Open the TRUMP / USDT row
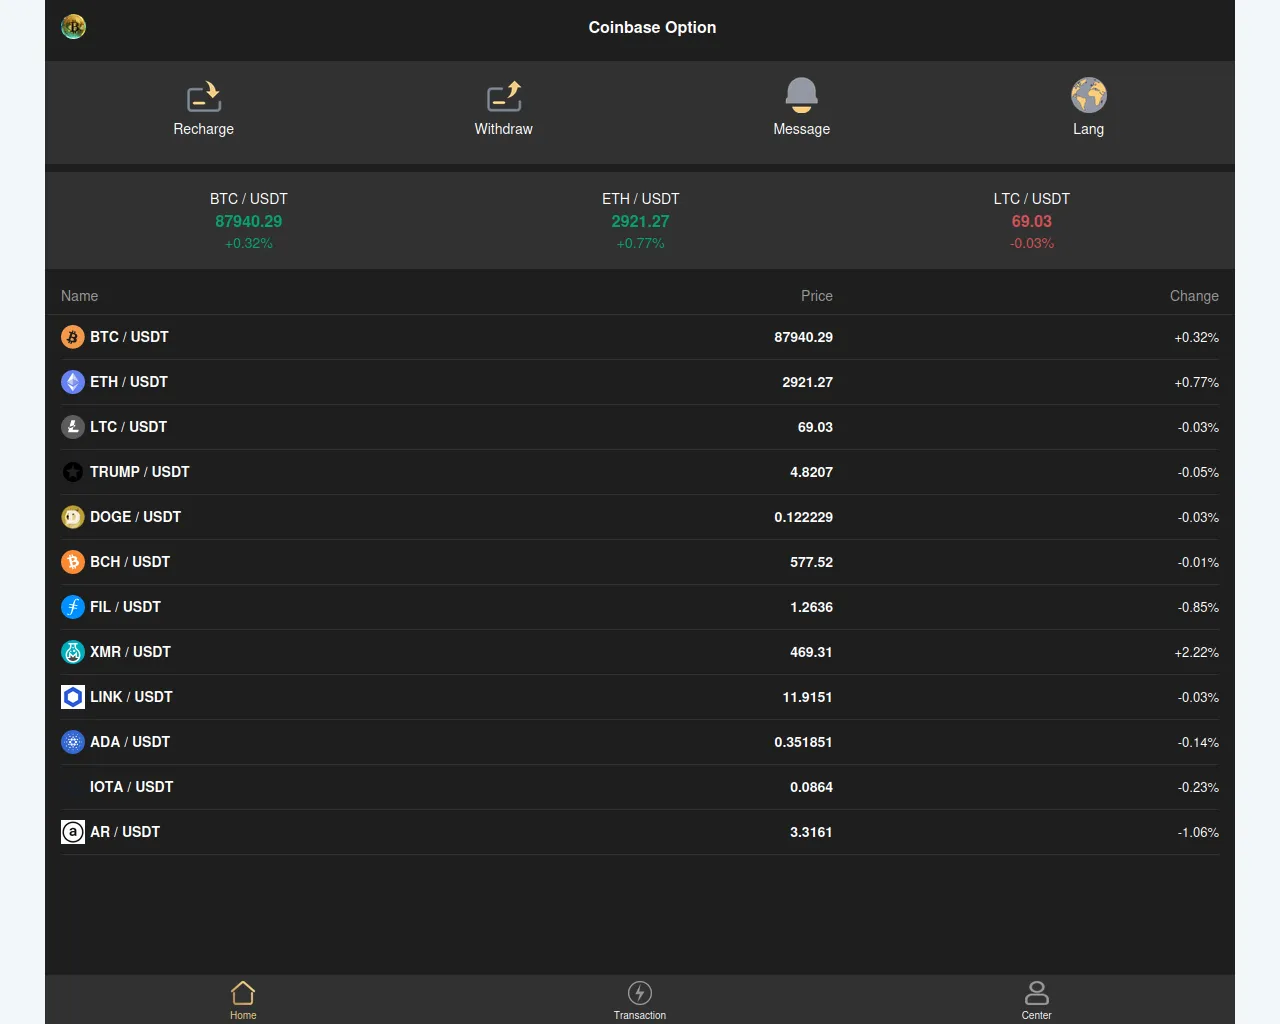This screenshot has width=1280, height=1024. (x=140, y=472)
